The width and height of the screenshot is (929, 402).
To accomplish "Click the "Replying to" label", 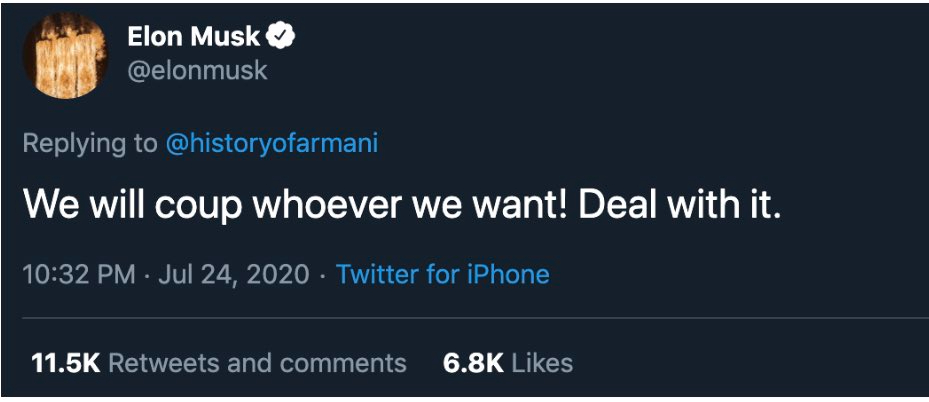I will click(90, 143).
